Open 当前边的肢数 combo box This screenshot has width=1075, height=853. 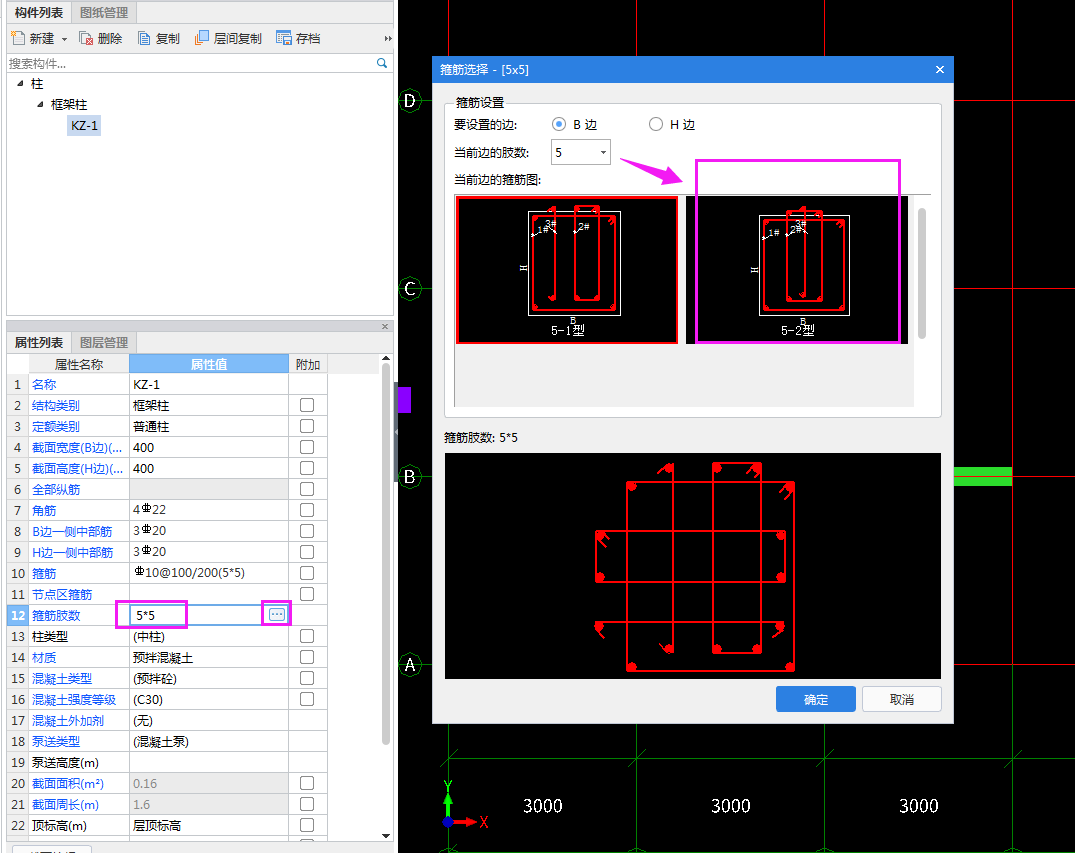point(581,152)
